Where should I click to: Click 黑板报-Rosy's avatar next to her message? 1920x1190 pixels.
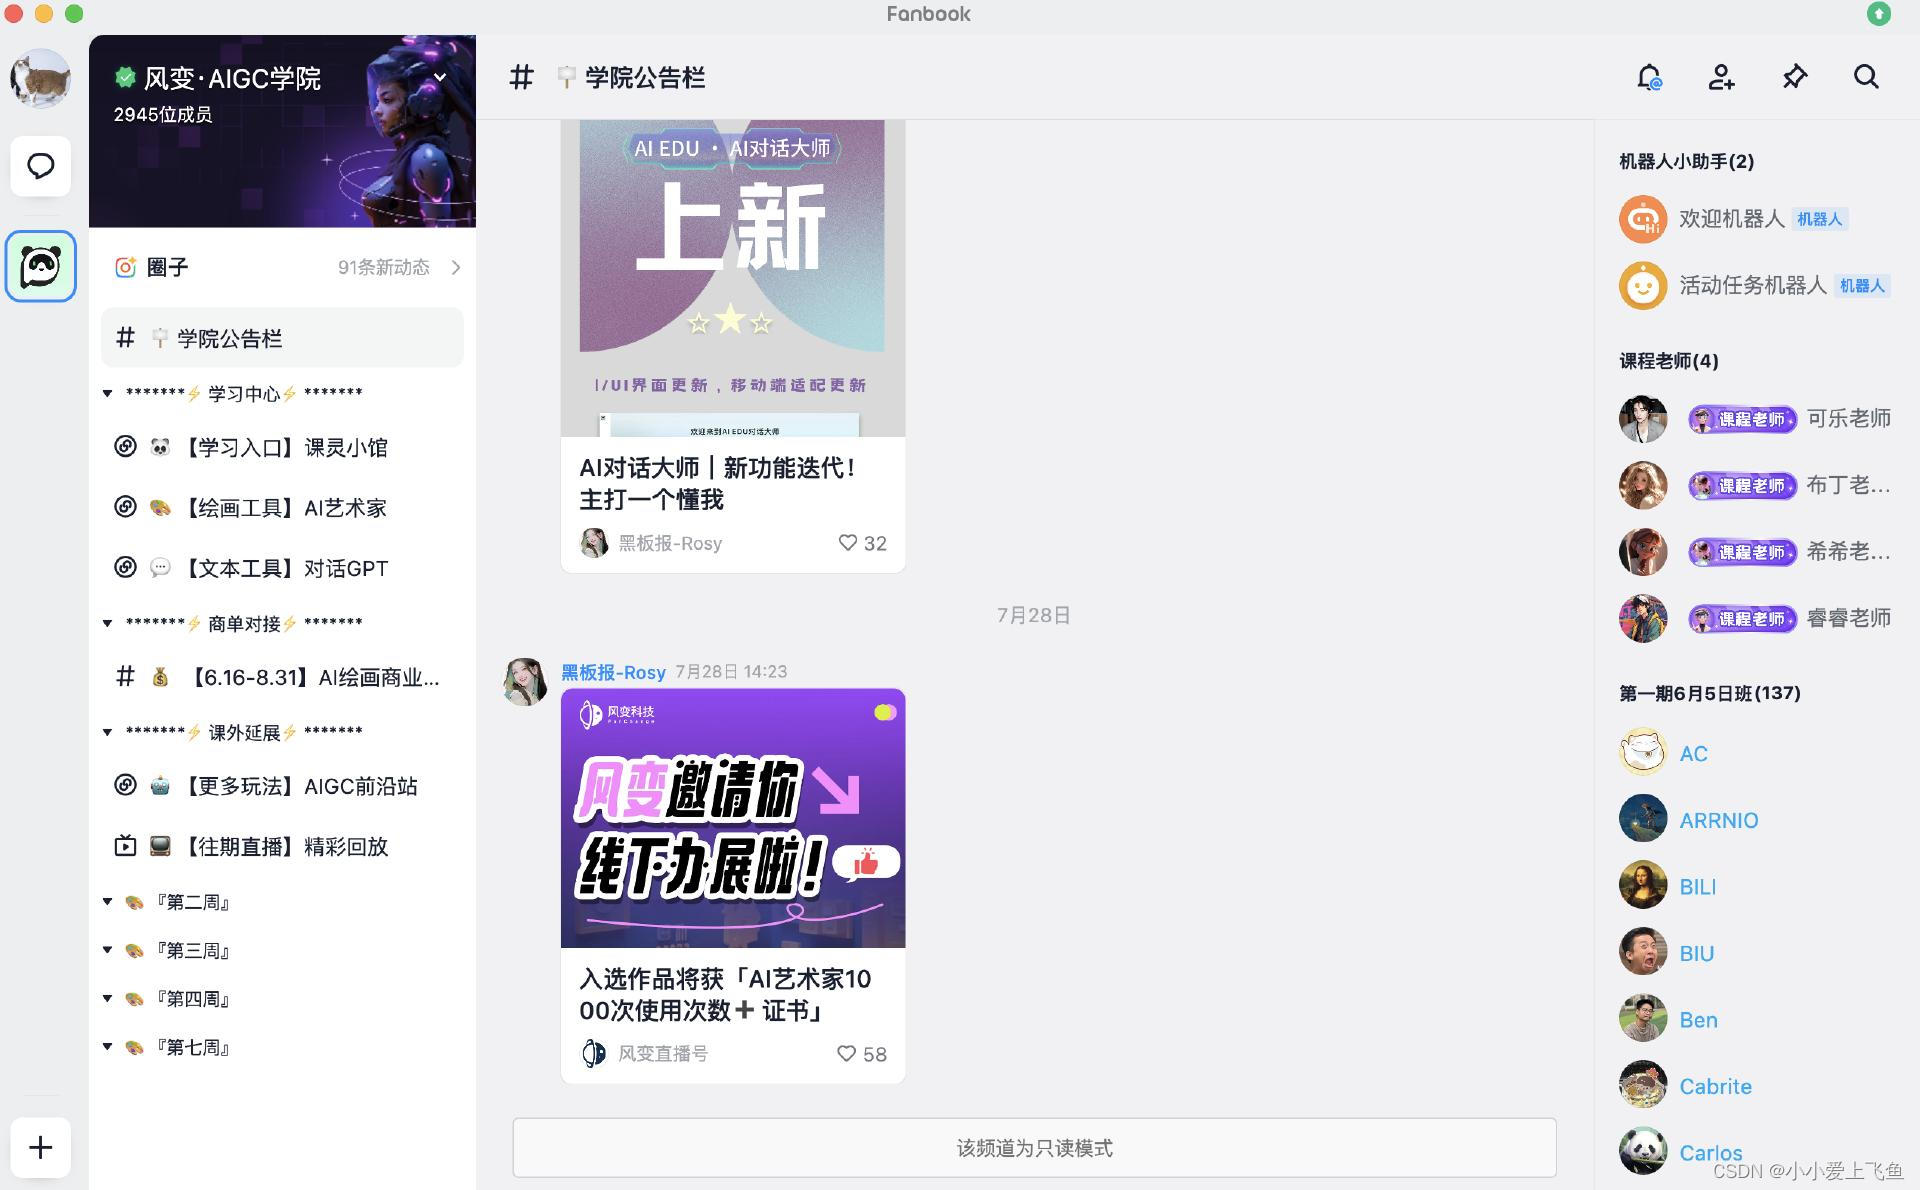(524, 682)
